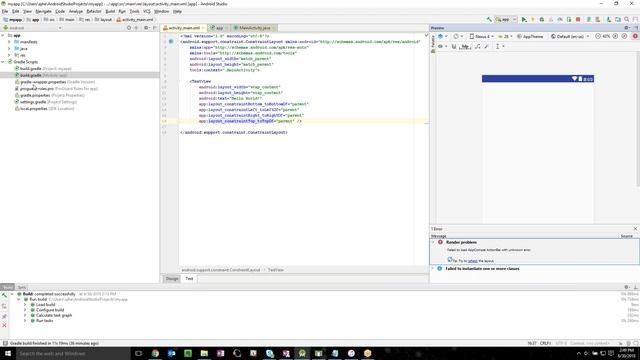Screen dimensions: 640x360
Task: Open Project panel settings gear icon
Action: (146, 28)
